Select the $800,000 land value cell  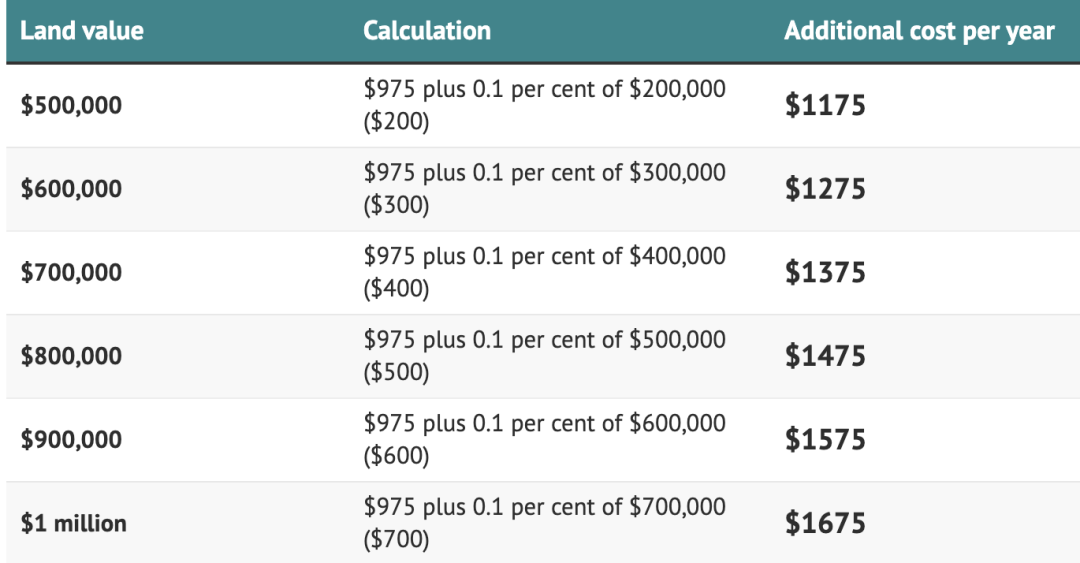(x=71, y=356)
